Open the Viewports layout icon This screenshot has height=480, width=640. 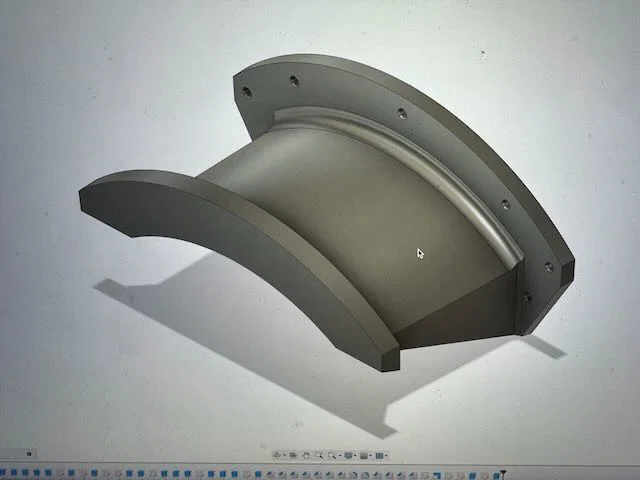coord(379,456)
